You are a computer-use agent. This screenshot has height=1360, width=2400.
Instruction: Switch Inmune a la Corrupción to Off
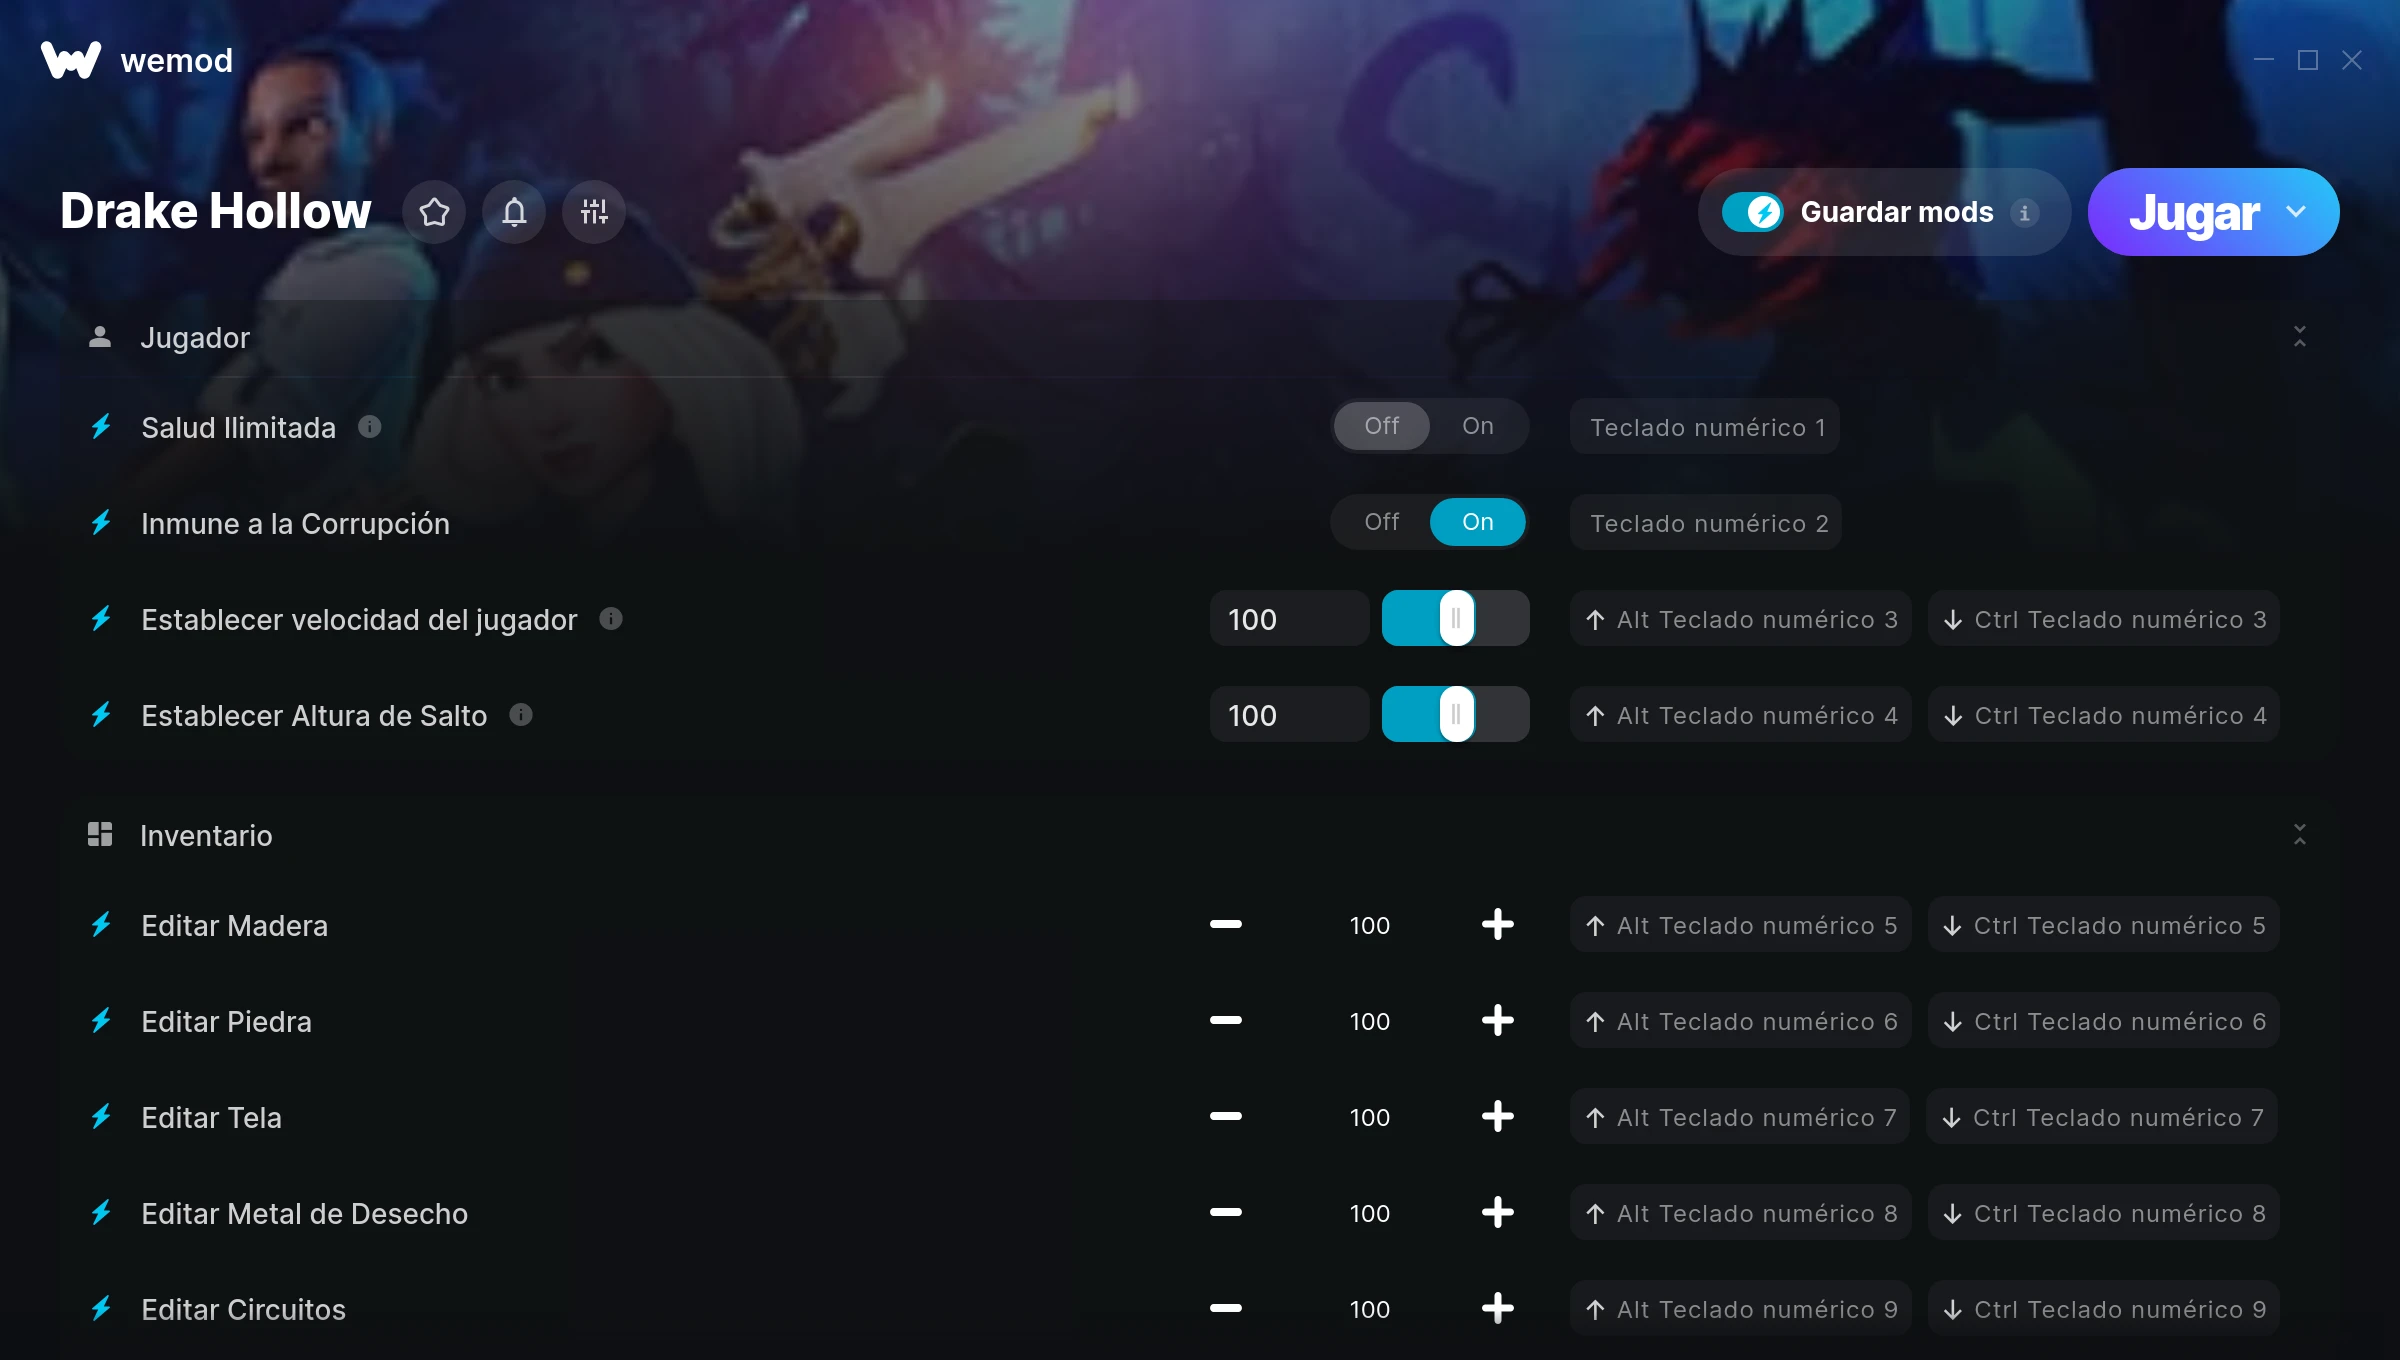point(1382,522)
